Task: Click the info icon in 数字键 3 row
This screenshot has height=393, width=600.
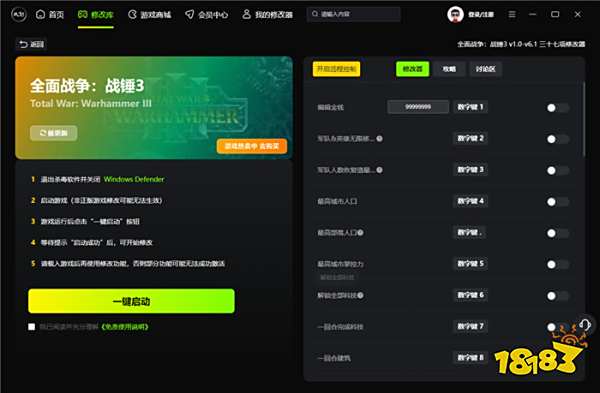Action: [379, 170]
